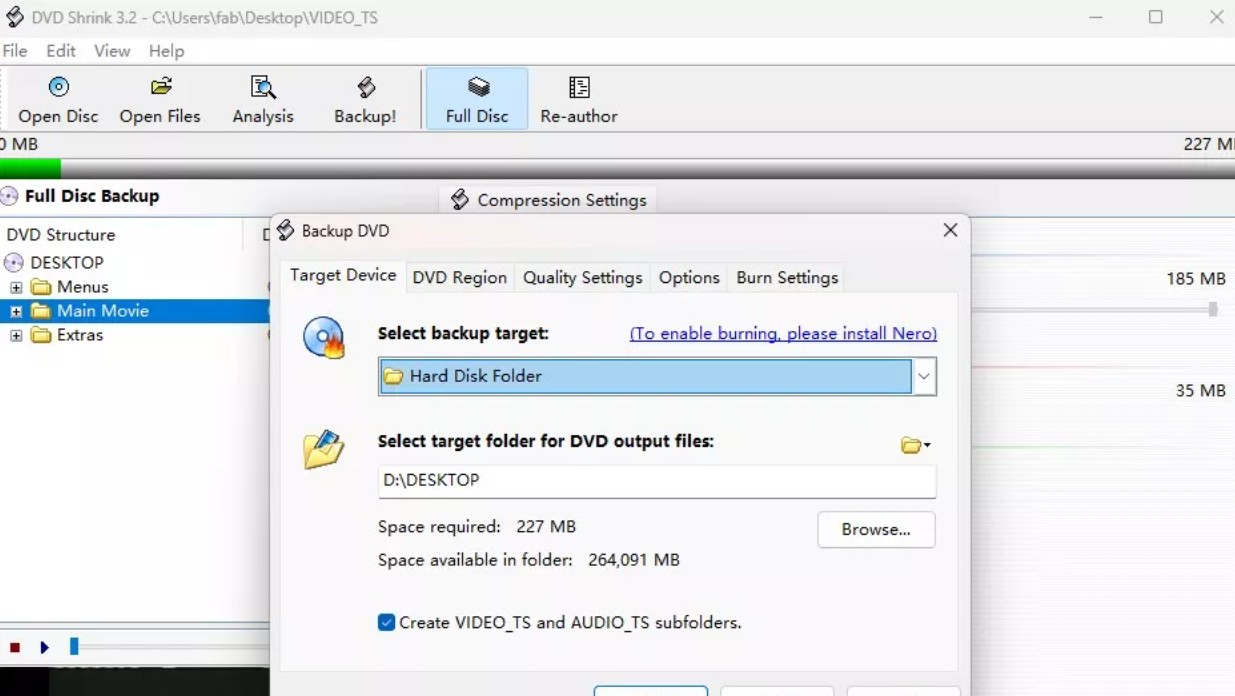Open the recent folders dropdown icon

pos(915,445)
